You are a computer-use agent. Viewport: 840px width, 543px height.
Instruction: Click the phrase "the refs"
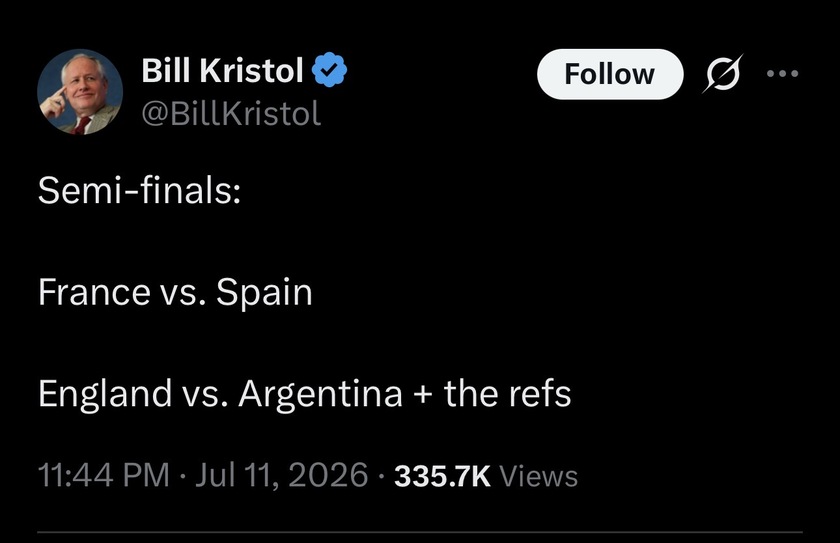(x=507, y=393)
